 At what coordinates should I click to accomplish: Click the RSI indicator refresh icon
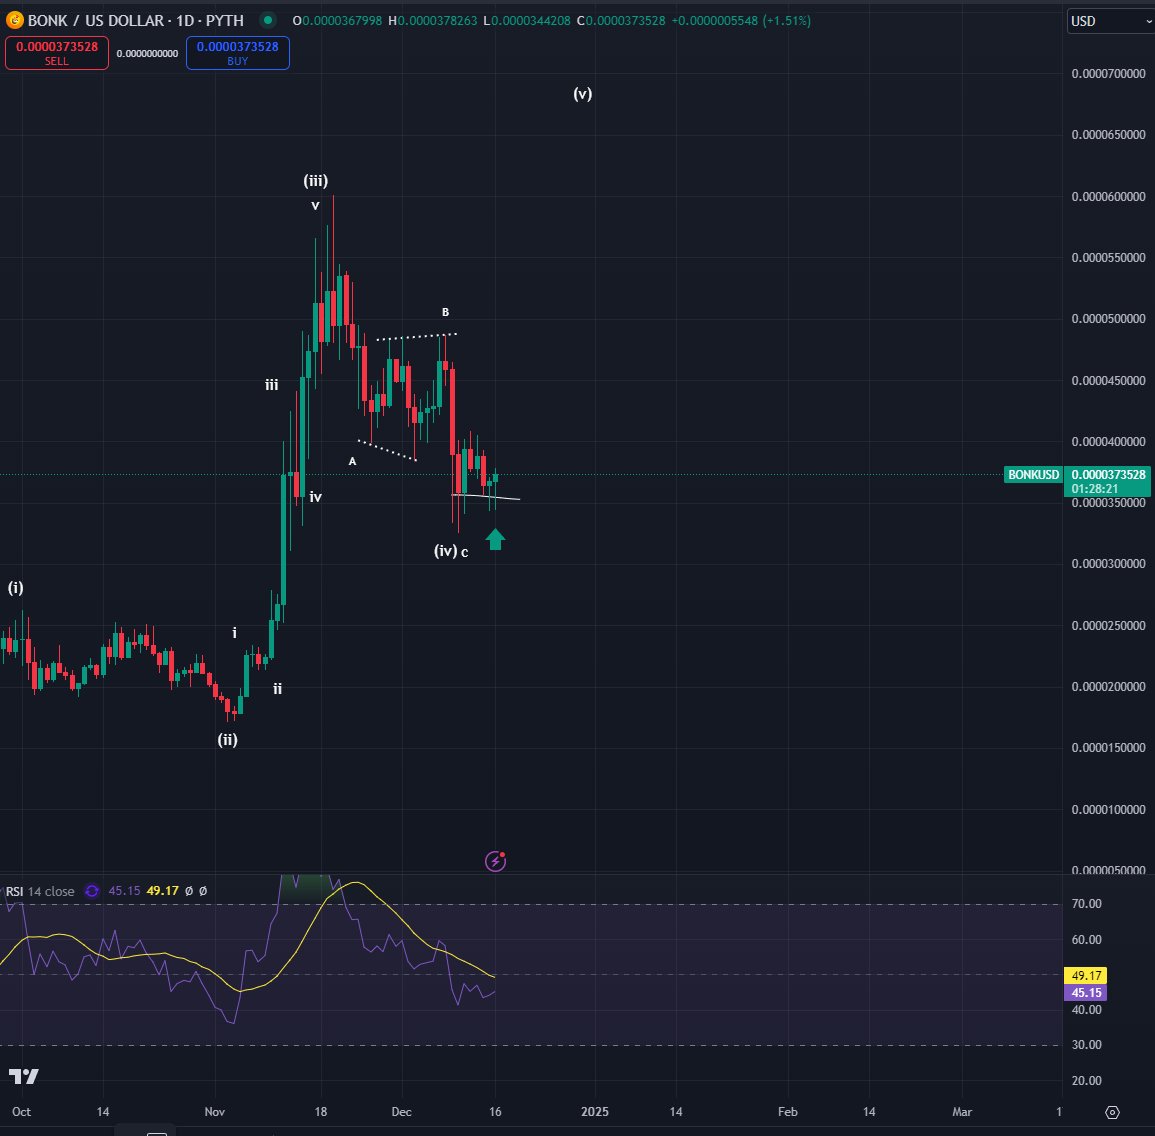coord(92,891)
